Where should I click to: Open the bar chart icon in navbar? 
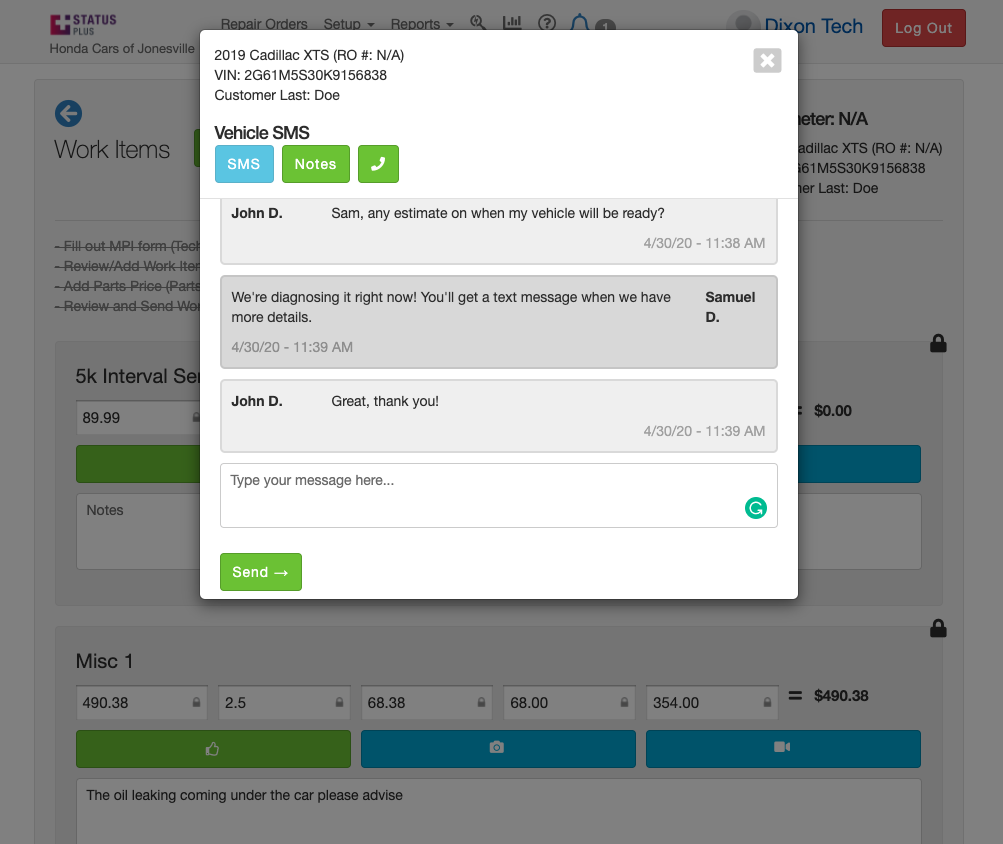click(512, 24)
